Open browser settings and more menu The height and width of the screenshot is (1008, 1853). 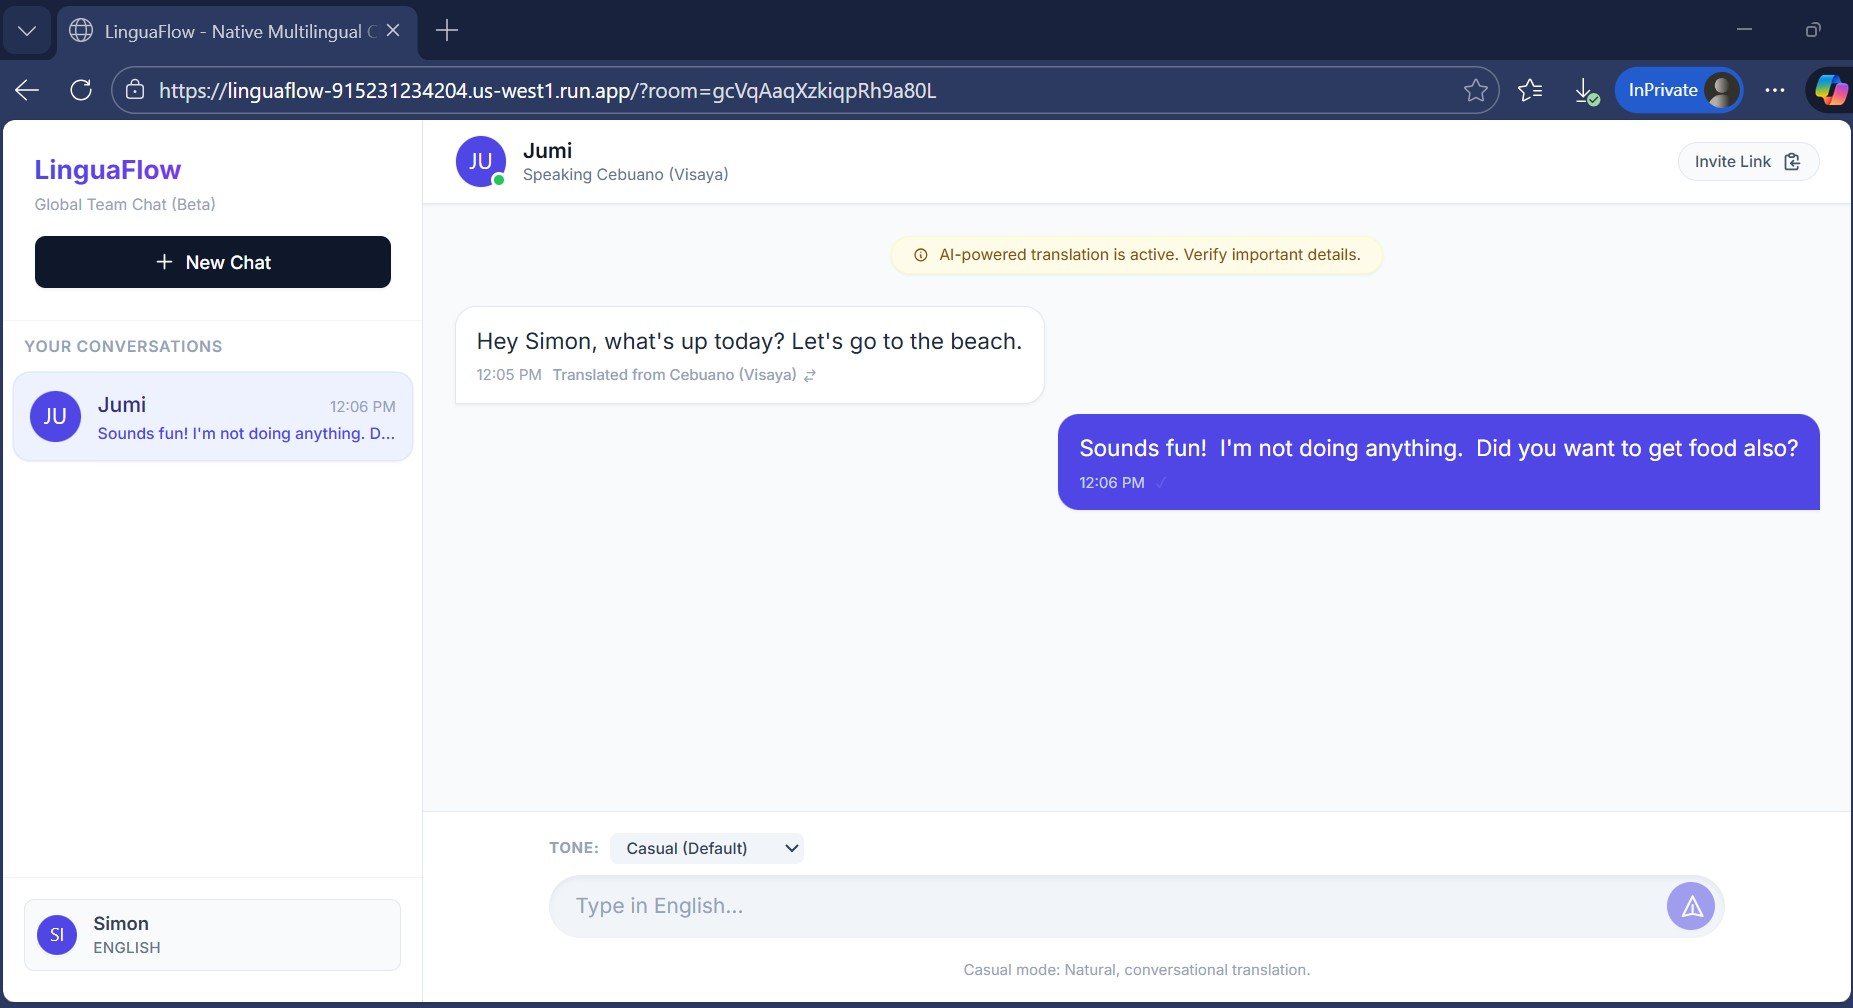coord(1775,90)
